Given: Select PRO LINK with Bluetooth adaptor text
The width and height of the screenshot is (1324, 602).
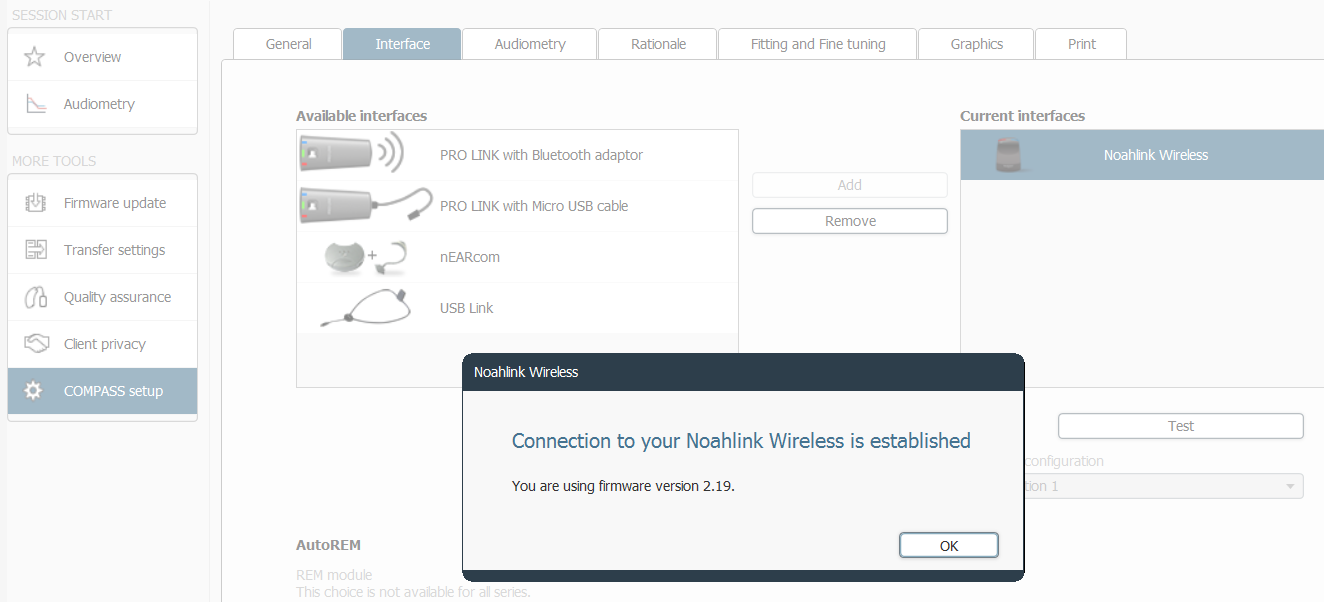Looking at the screenshot, I should pyautogui.click(x=541, y=155).
